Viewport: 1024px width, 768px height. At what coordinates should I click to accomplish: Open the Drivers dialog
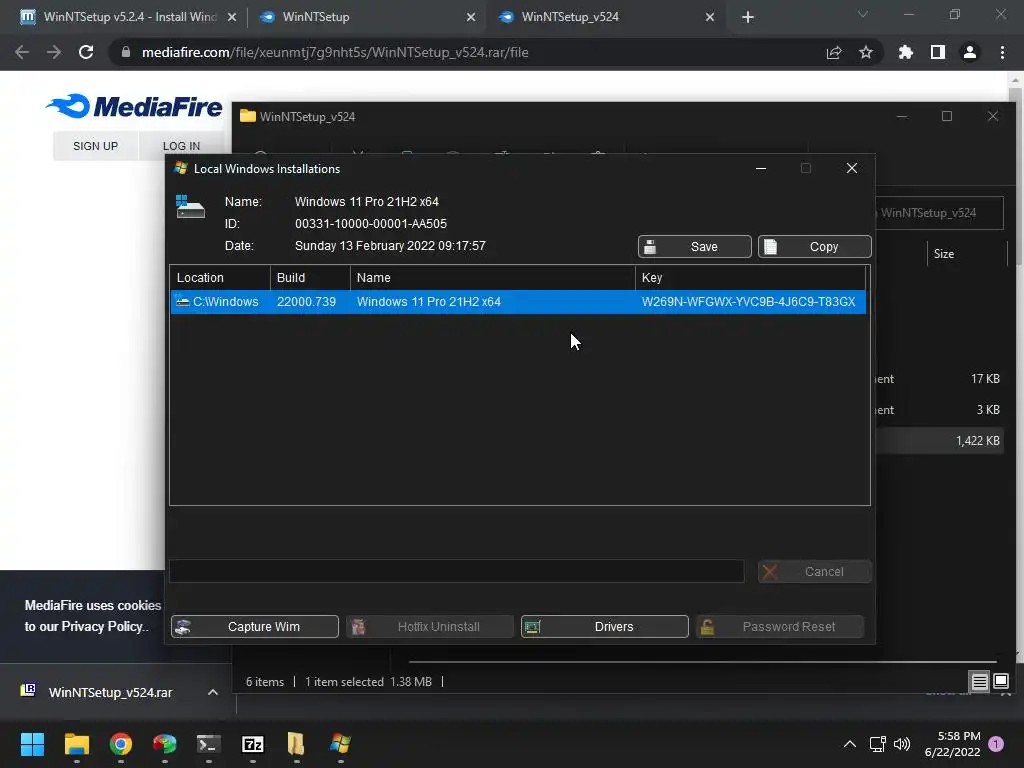604,626
